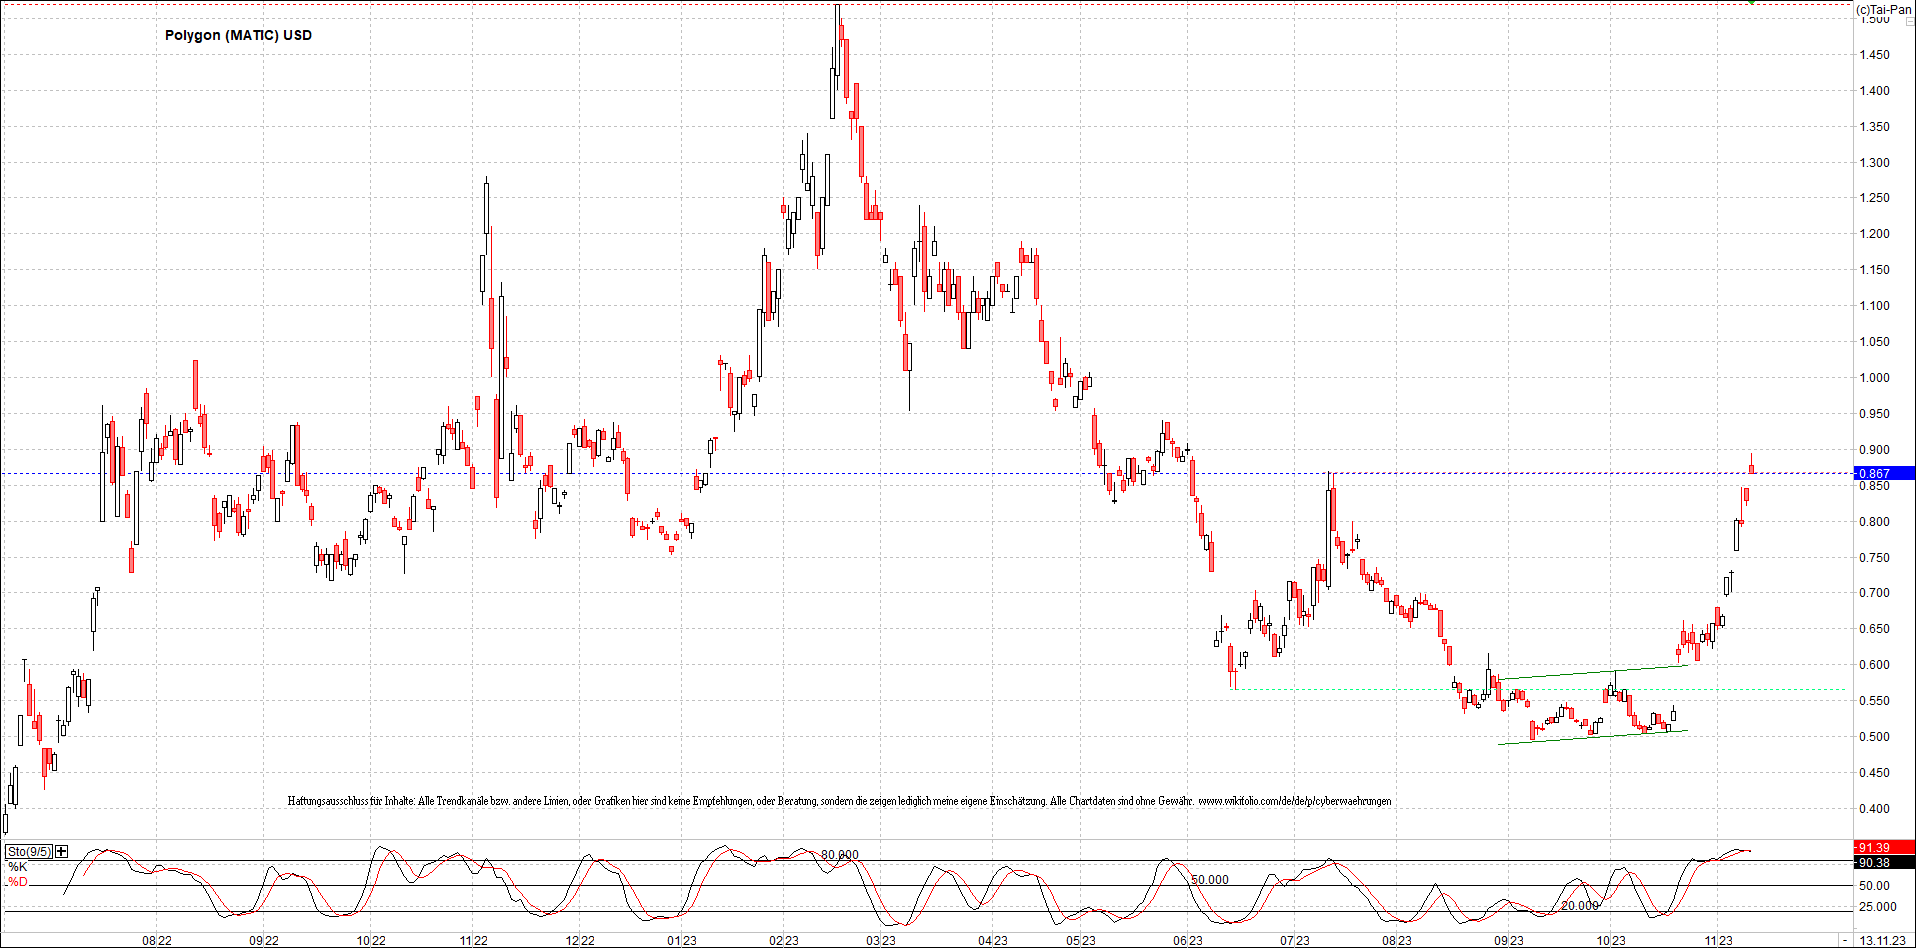The width and height of the screenshot is (1916, 948).
Task: Click the (c)Tai-Pan copyright label
Action: [1884, 9]
